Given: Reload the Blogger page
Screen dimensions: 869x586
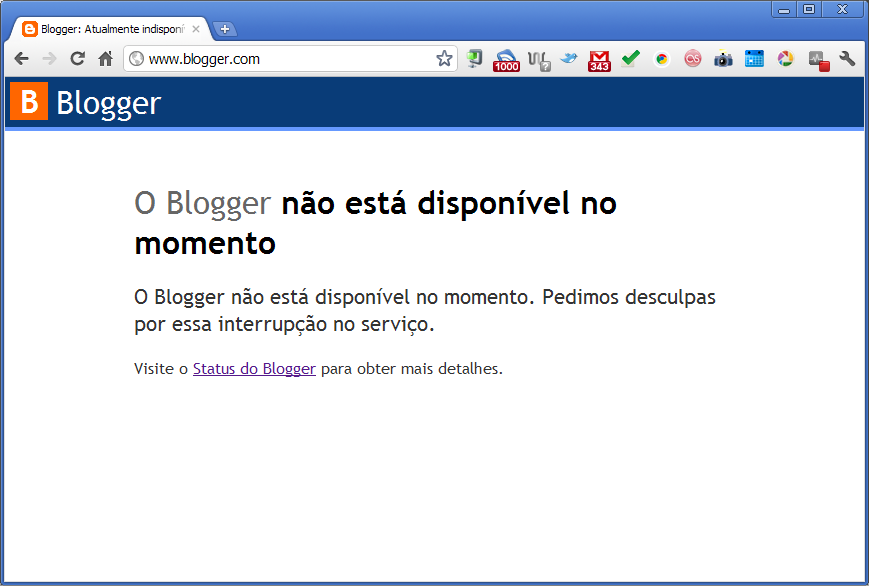Looking at the screenshot, I should pyautogui.click(x=77, y=59).
